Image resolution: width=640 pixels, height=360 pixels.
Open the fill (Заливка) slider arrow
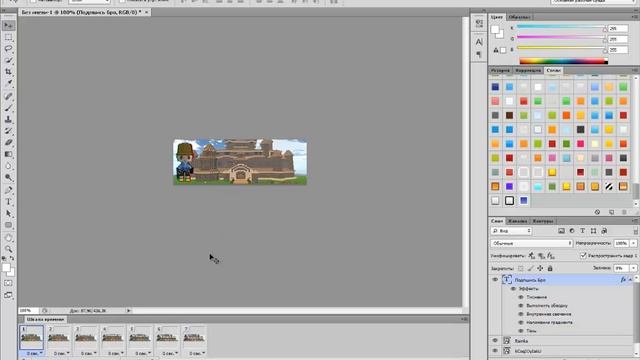pos(633,268)
